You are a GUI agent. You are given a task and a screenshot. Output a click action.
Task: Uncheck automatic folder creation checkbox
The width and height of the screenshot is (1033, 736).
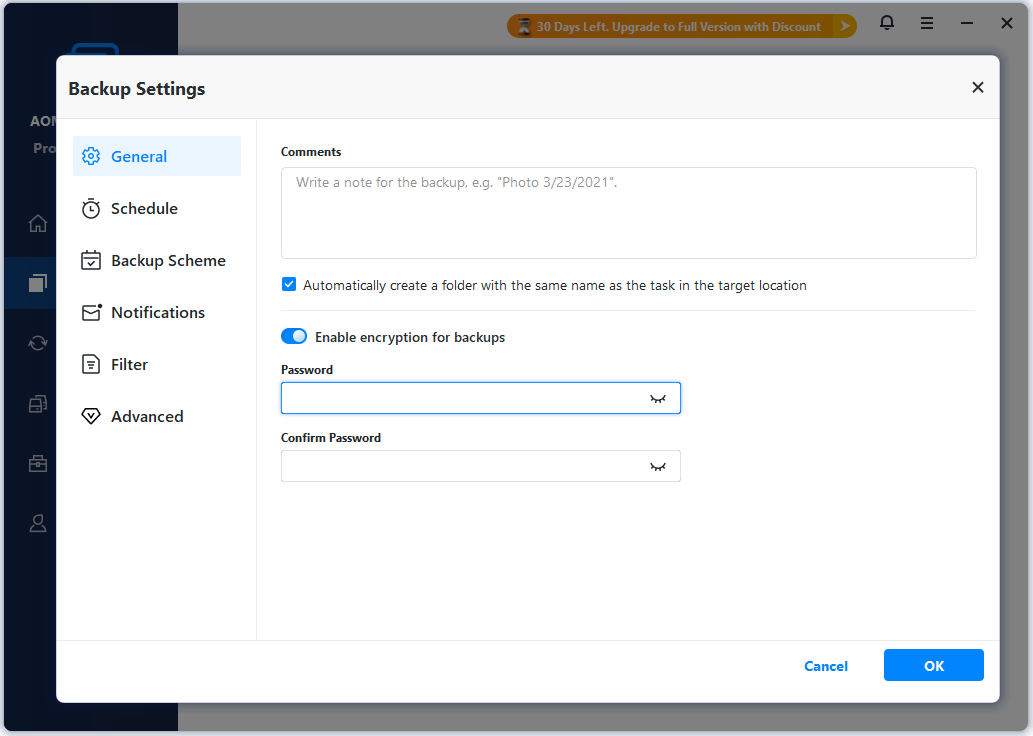pos(289,285)
